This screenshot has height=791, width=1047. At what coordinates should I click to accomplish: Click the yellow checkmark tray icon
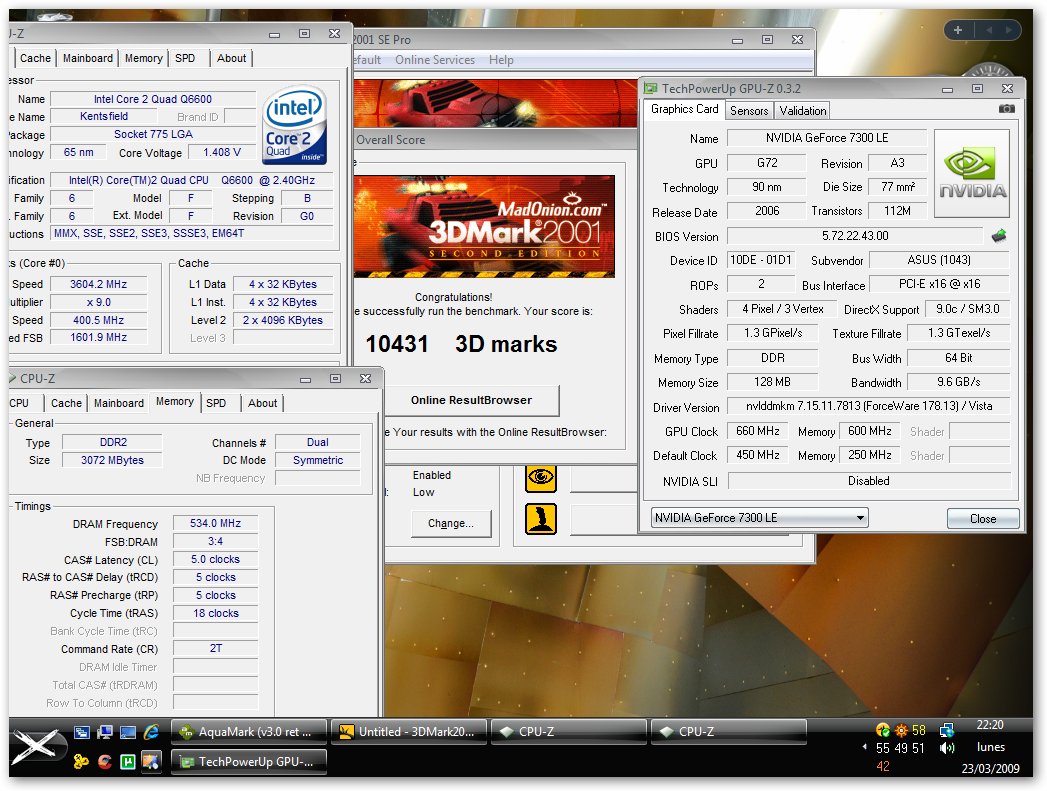(x=882, y=730)
